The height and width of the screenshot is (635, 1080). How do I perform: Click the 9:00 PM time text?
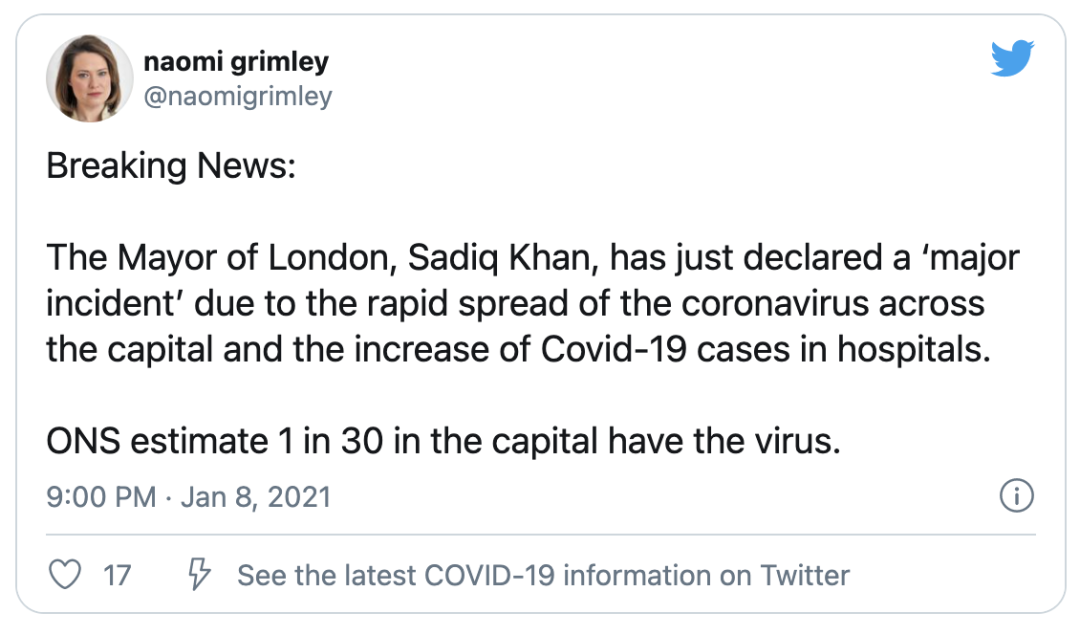coord(101,497)
